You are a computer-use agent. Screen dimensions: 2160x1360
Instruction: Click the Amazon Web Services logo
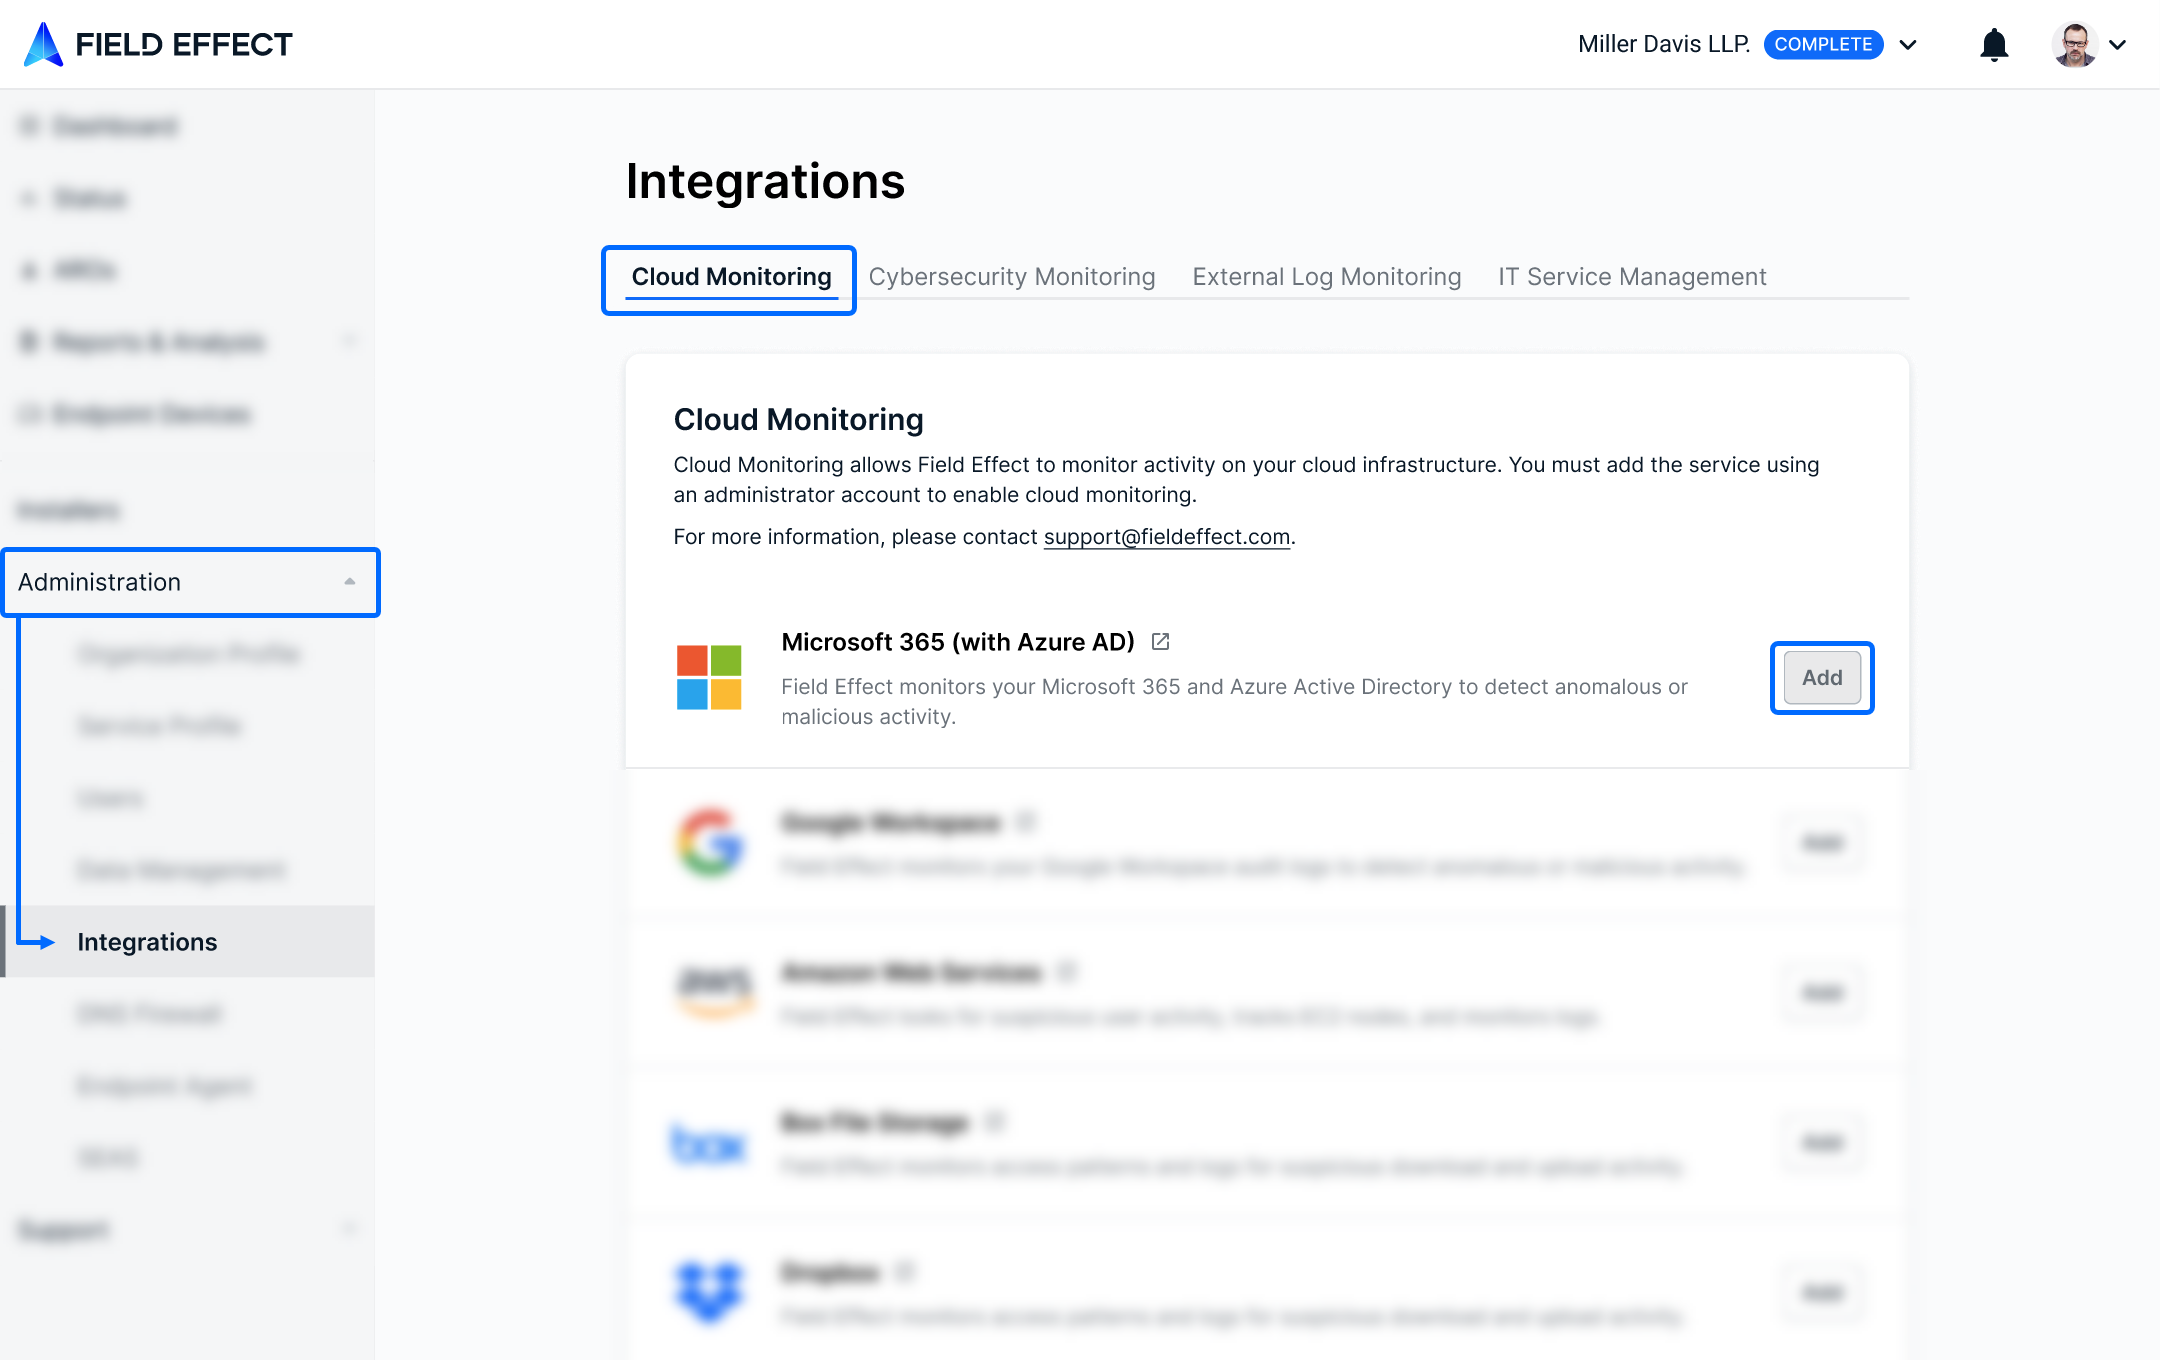(713, 990)
